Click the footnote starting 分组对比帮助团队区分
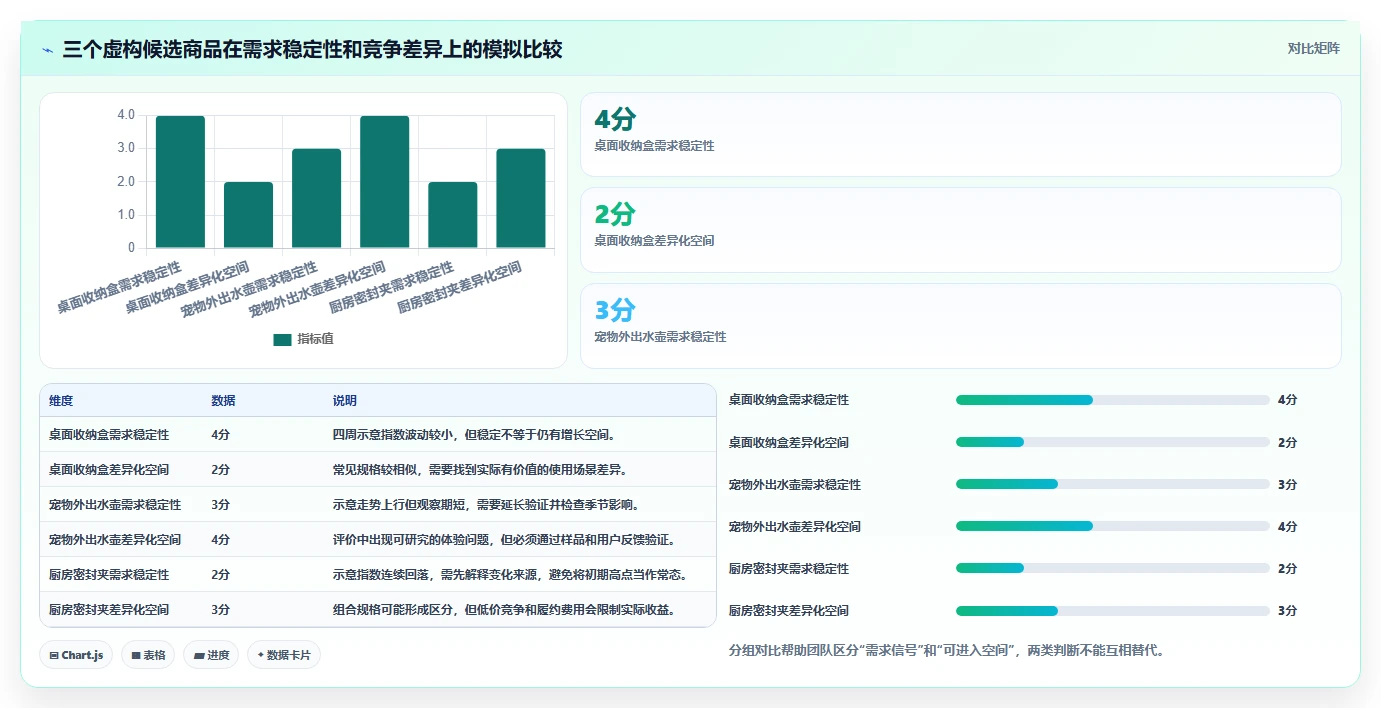This screenshot has height=708, width=1381. [946, 650]
